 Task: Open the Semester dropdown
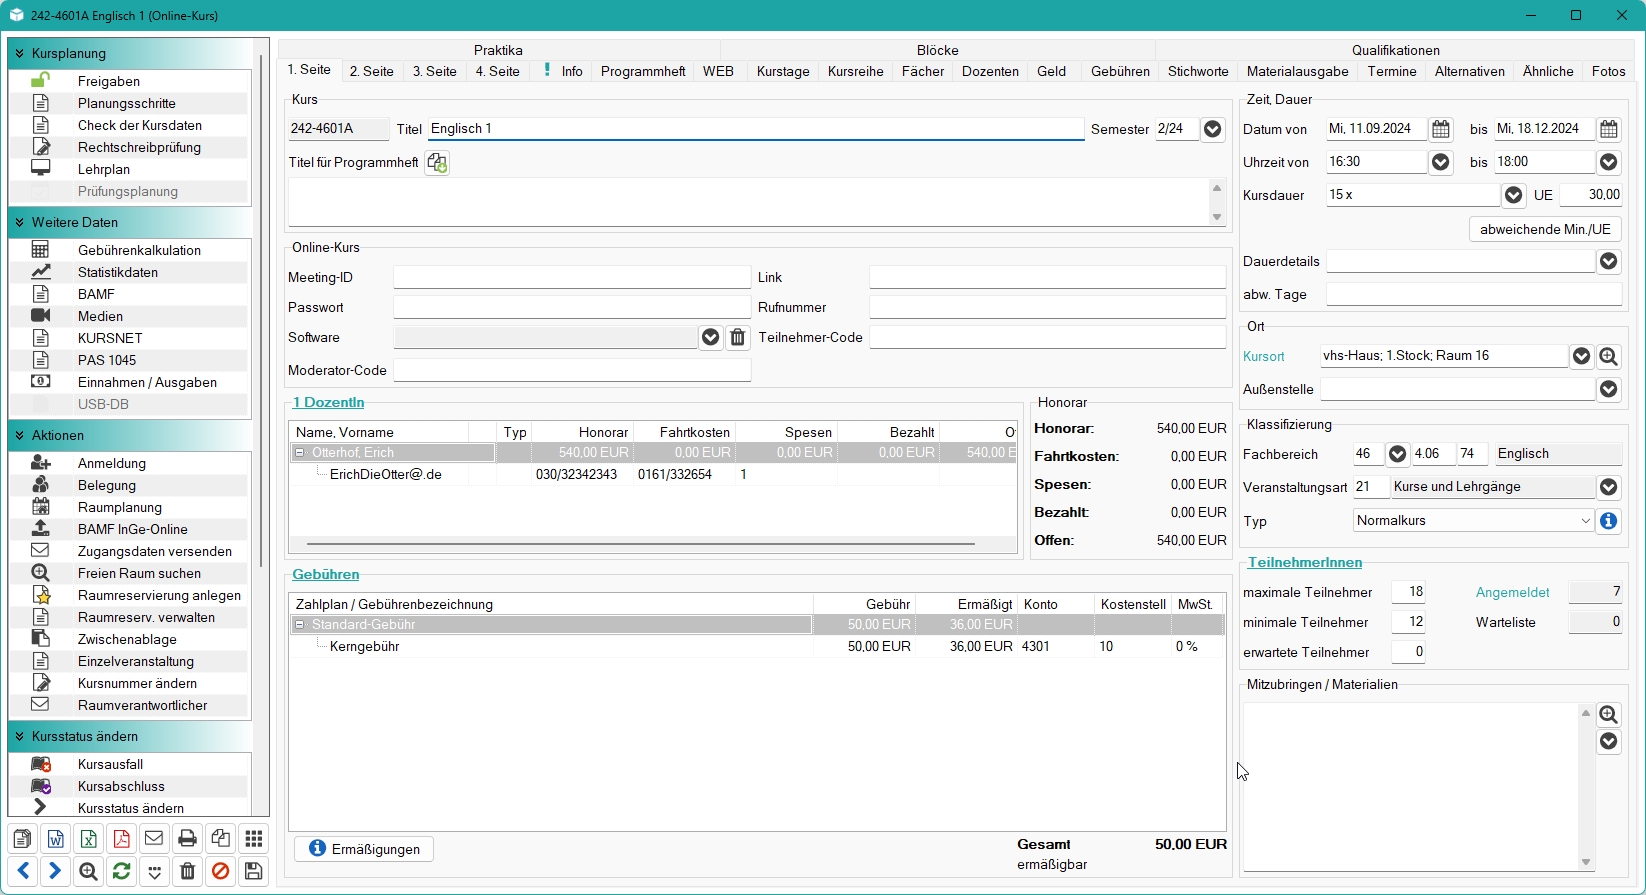pyautogui.click(x=1212, y=129)
